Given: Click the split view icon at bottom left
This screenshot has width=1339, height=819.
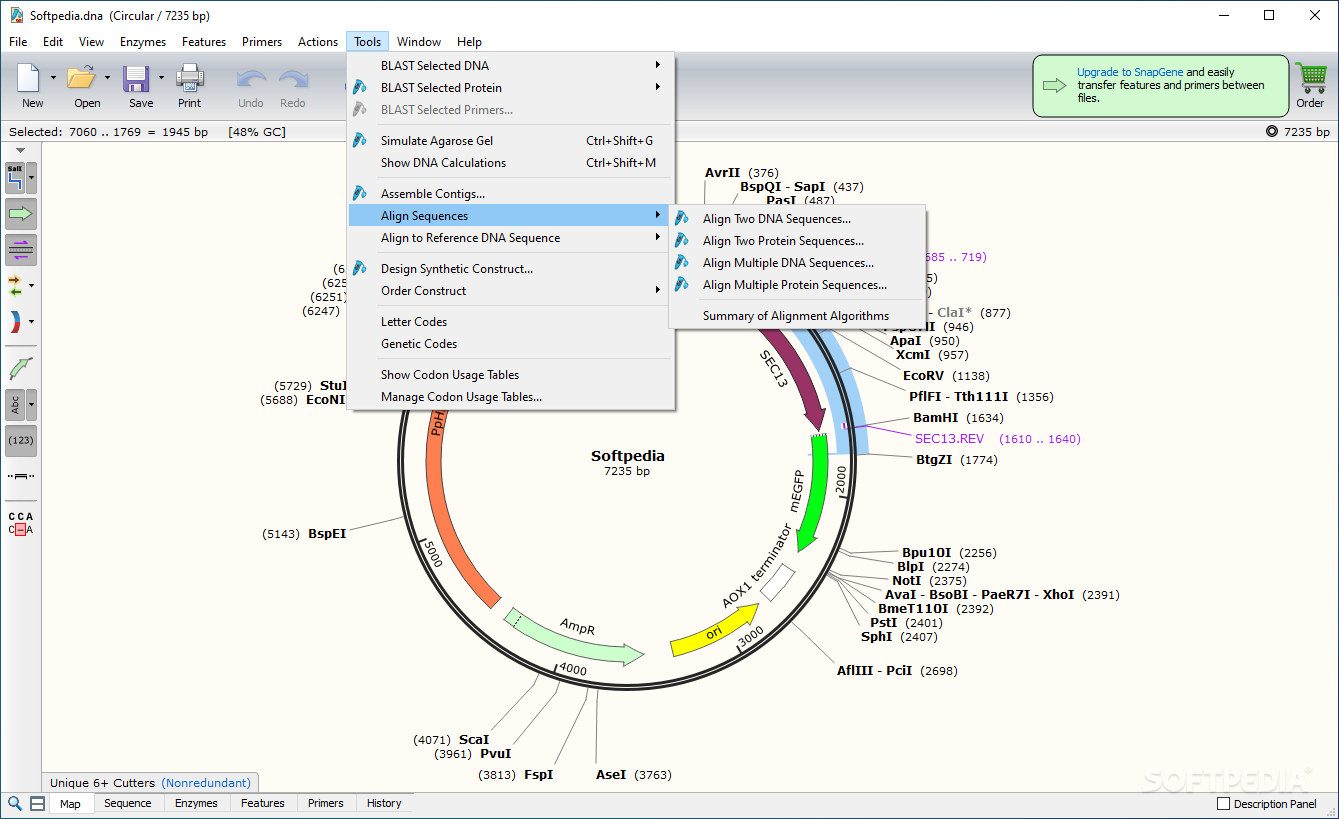Looking at the screenshot, I should (37, 803).
